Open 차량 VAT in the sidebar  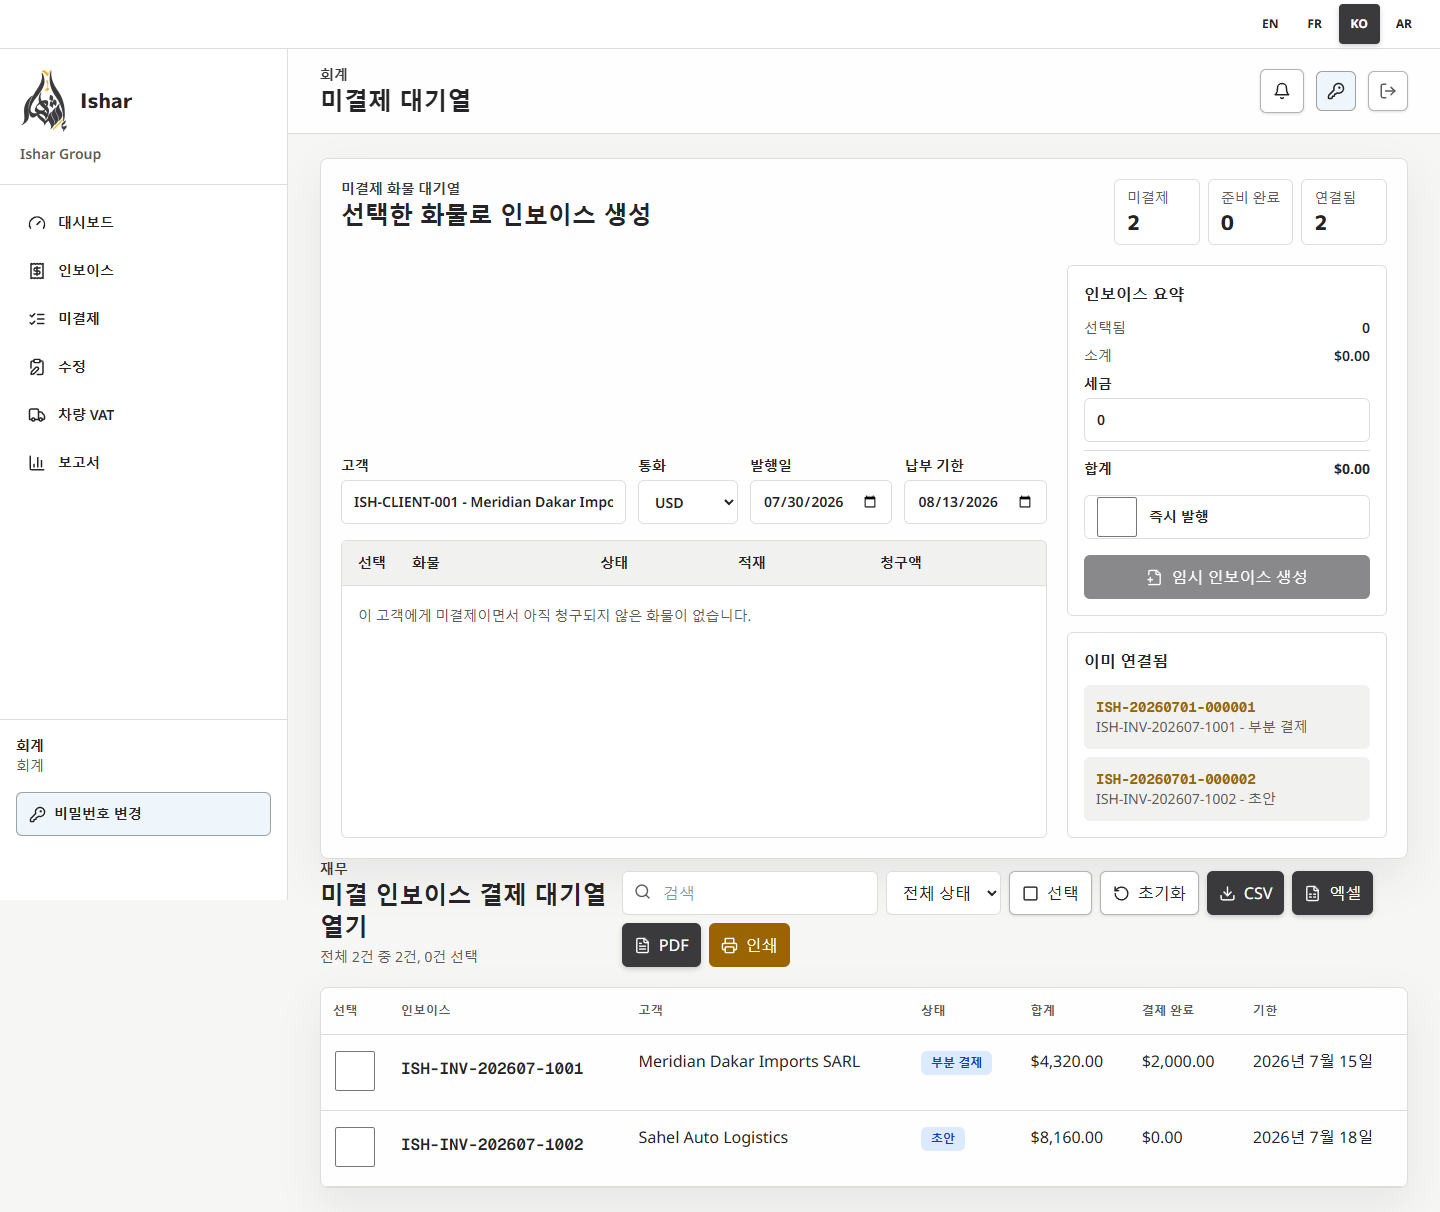[143, 414]
